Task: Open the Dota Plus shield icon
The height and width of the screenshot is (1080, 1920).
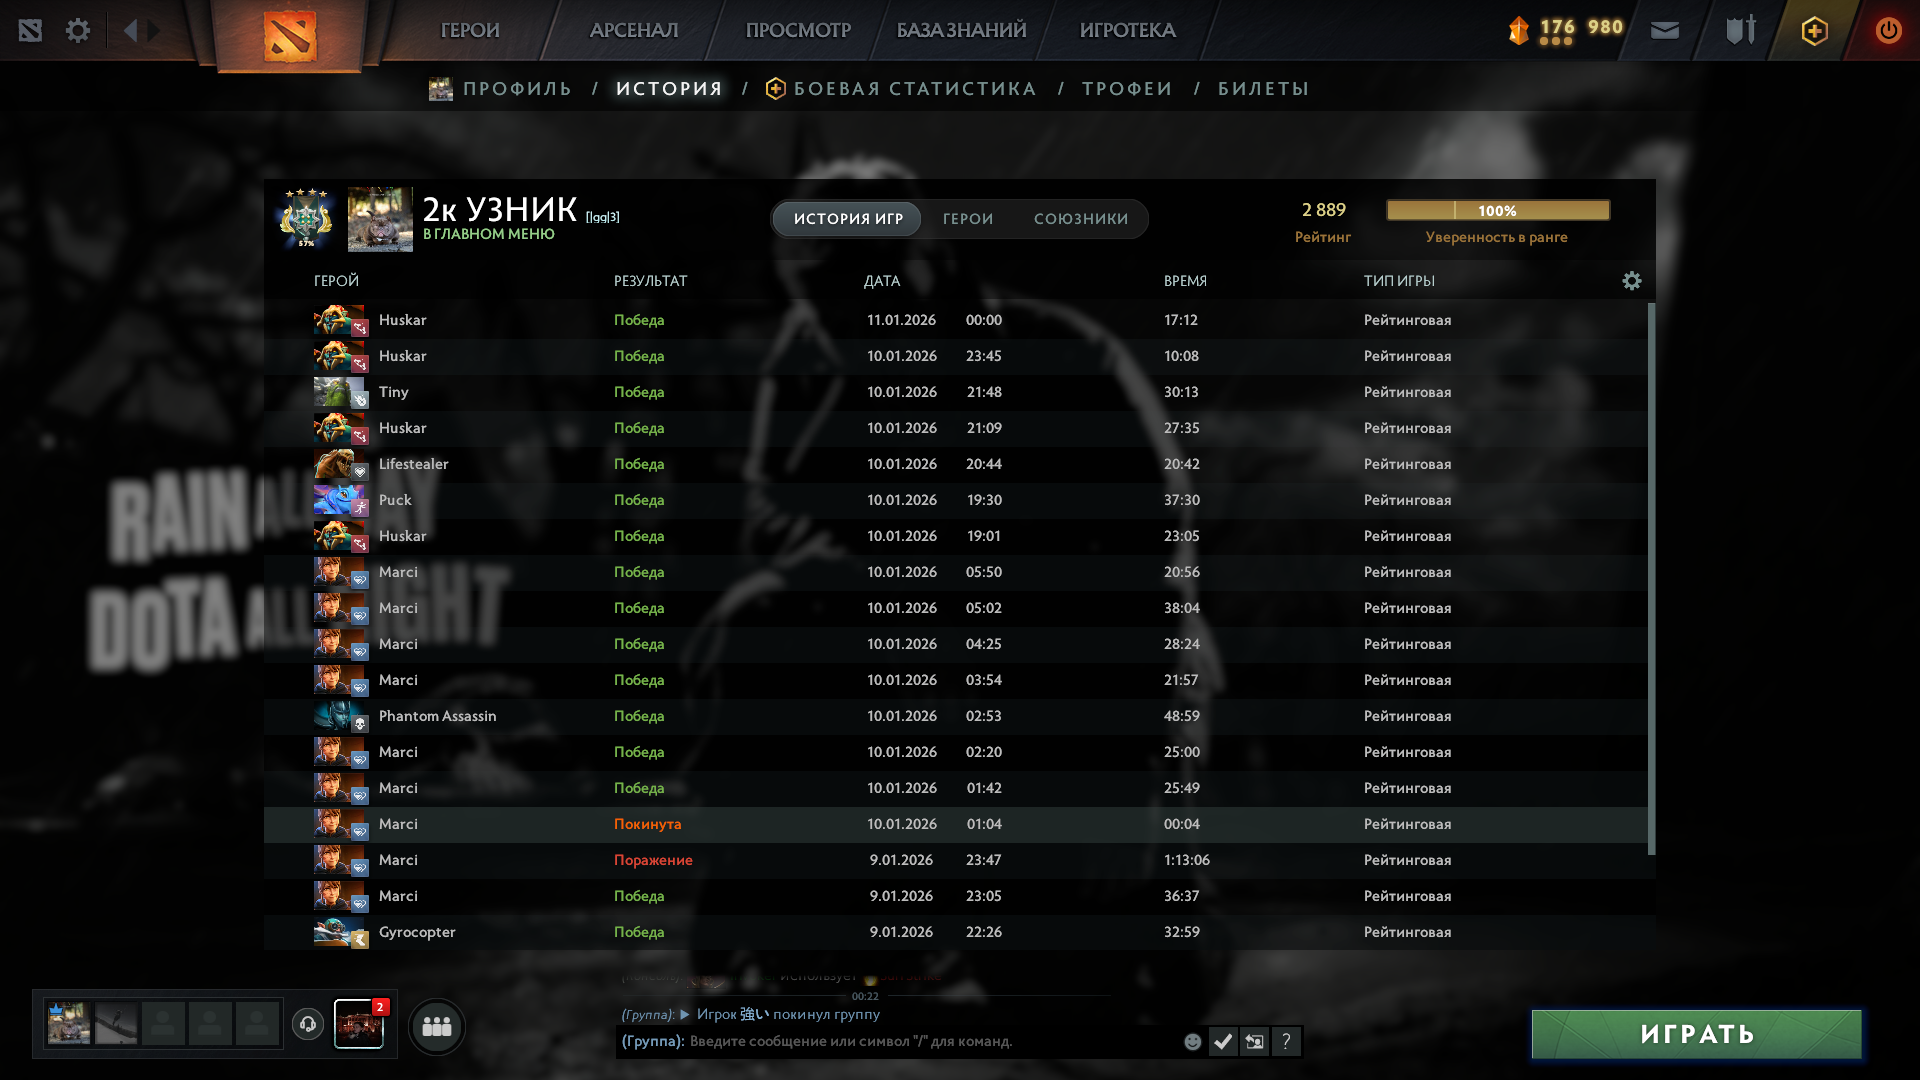Action: click(x=1814, y=30)
